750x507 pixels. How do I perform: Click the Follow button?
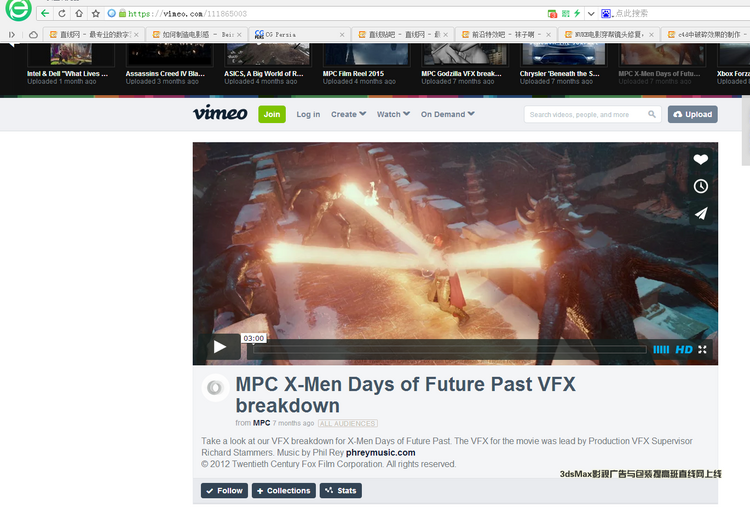coord(224,490)
